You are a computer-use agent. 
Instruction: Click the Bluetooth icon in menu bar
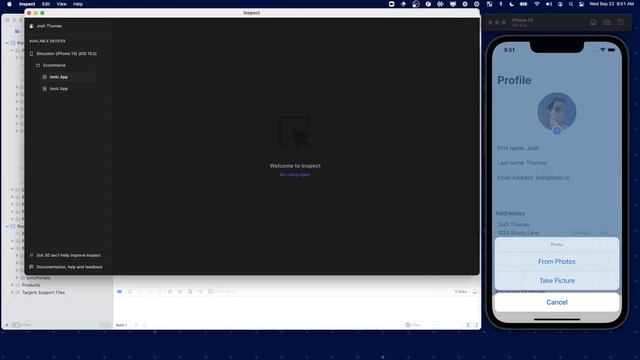pos(501,4)
